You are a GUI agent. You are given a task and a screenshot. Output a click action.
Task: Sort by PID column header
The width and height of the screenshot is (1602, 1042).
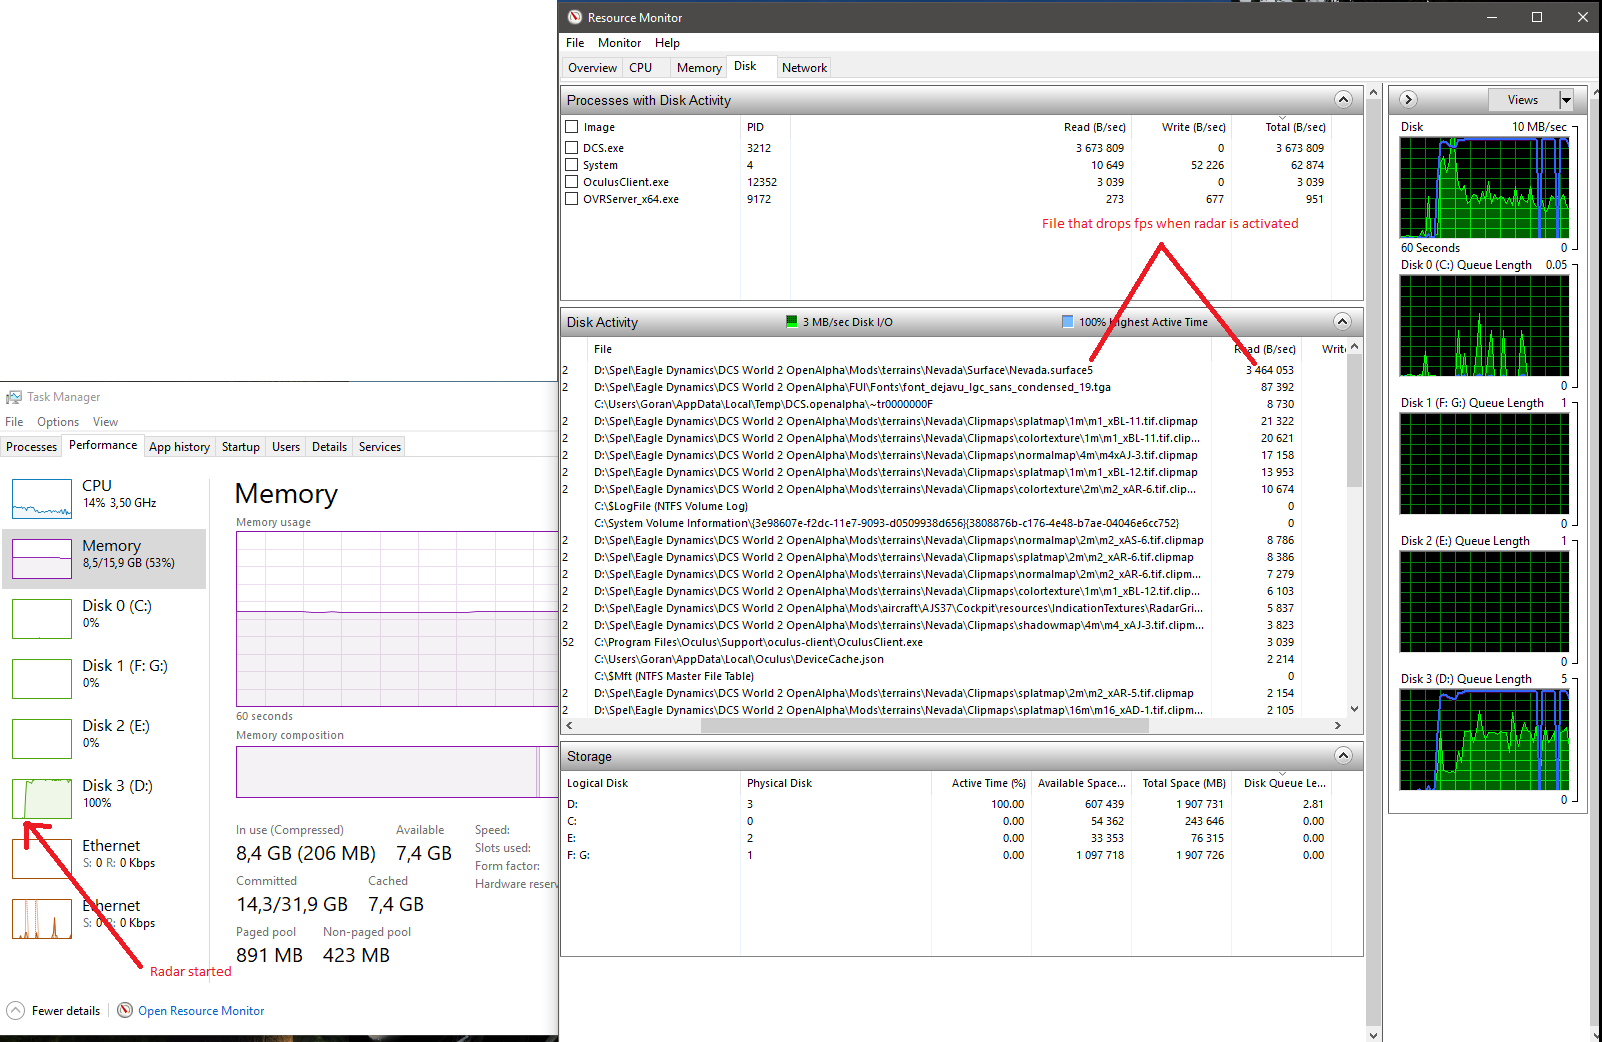[755, 127]
